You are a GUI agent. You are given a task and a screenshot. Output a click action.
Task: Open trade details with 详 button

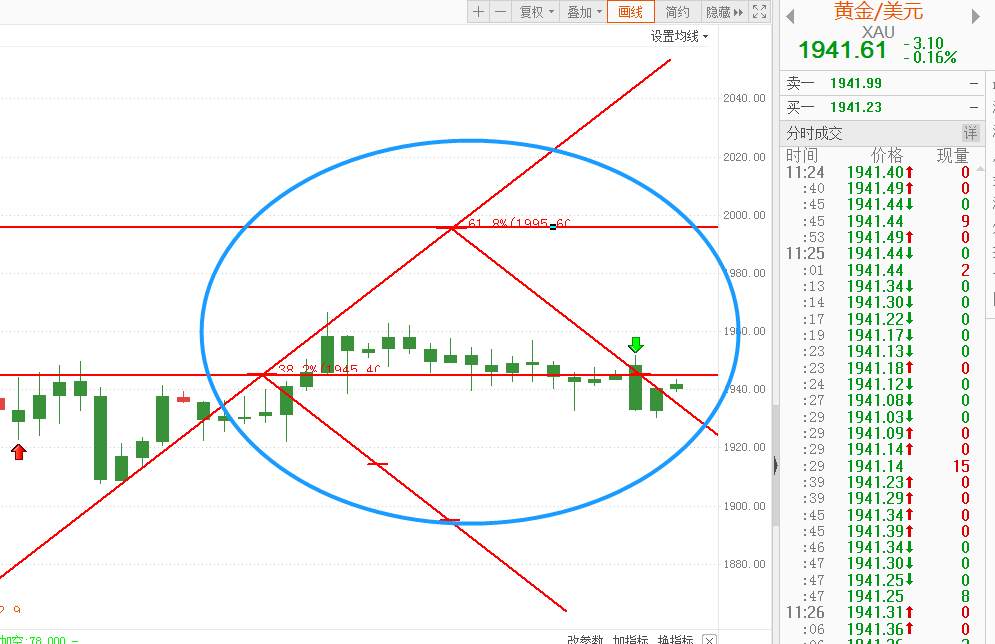[x=970, y=133]
